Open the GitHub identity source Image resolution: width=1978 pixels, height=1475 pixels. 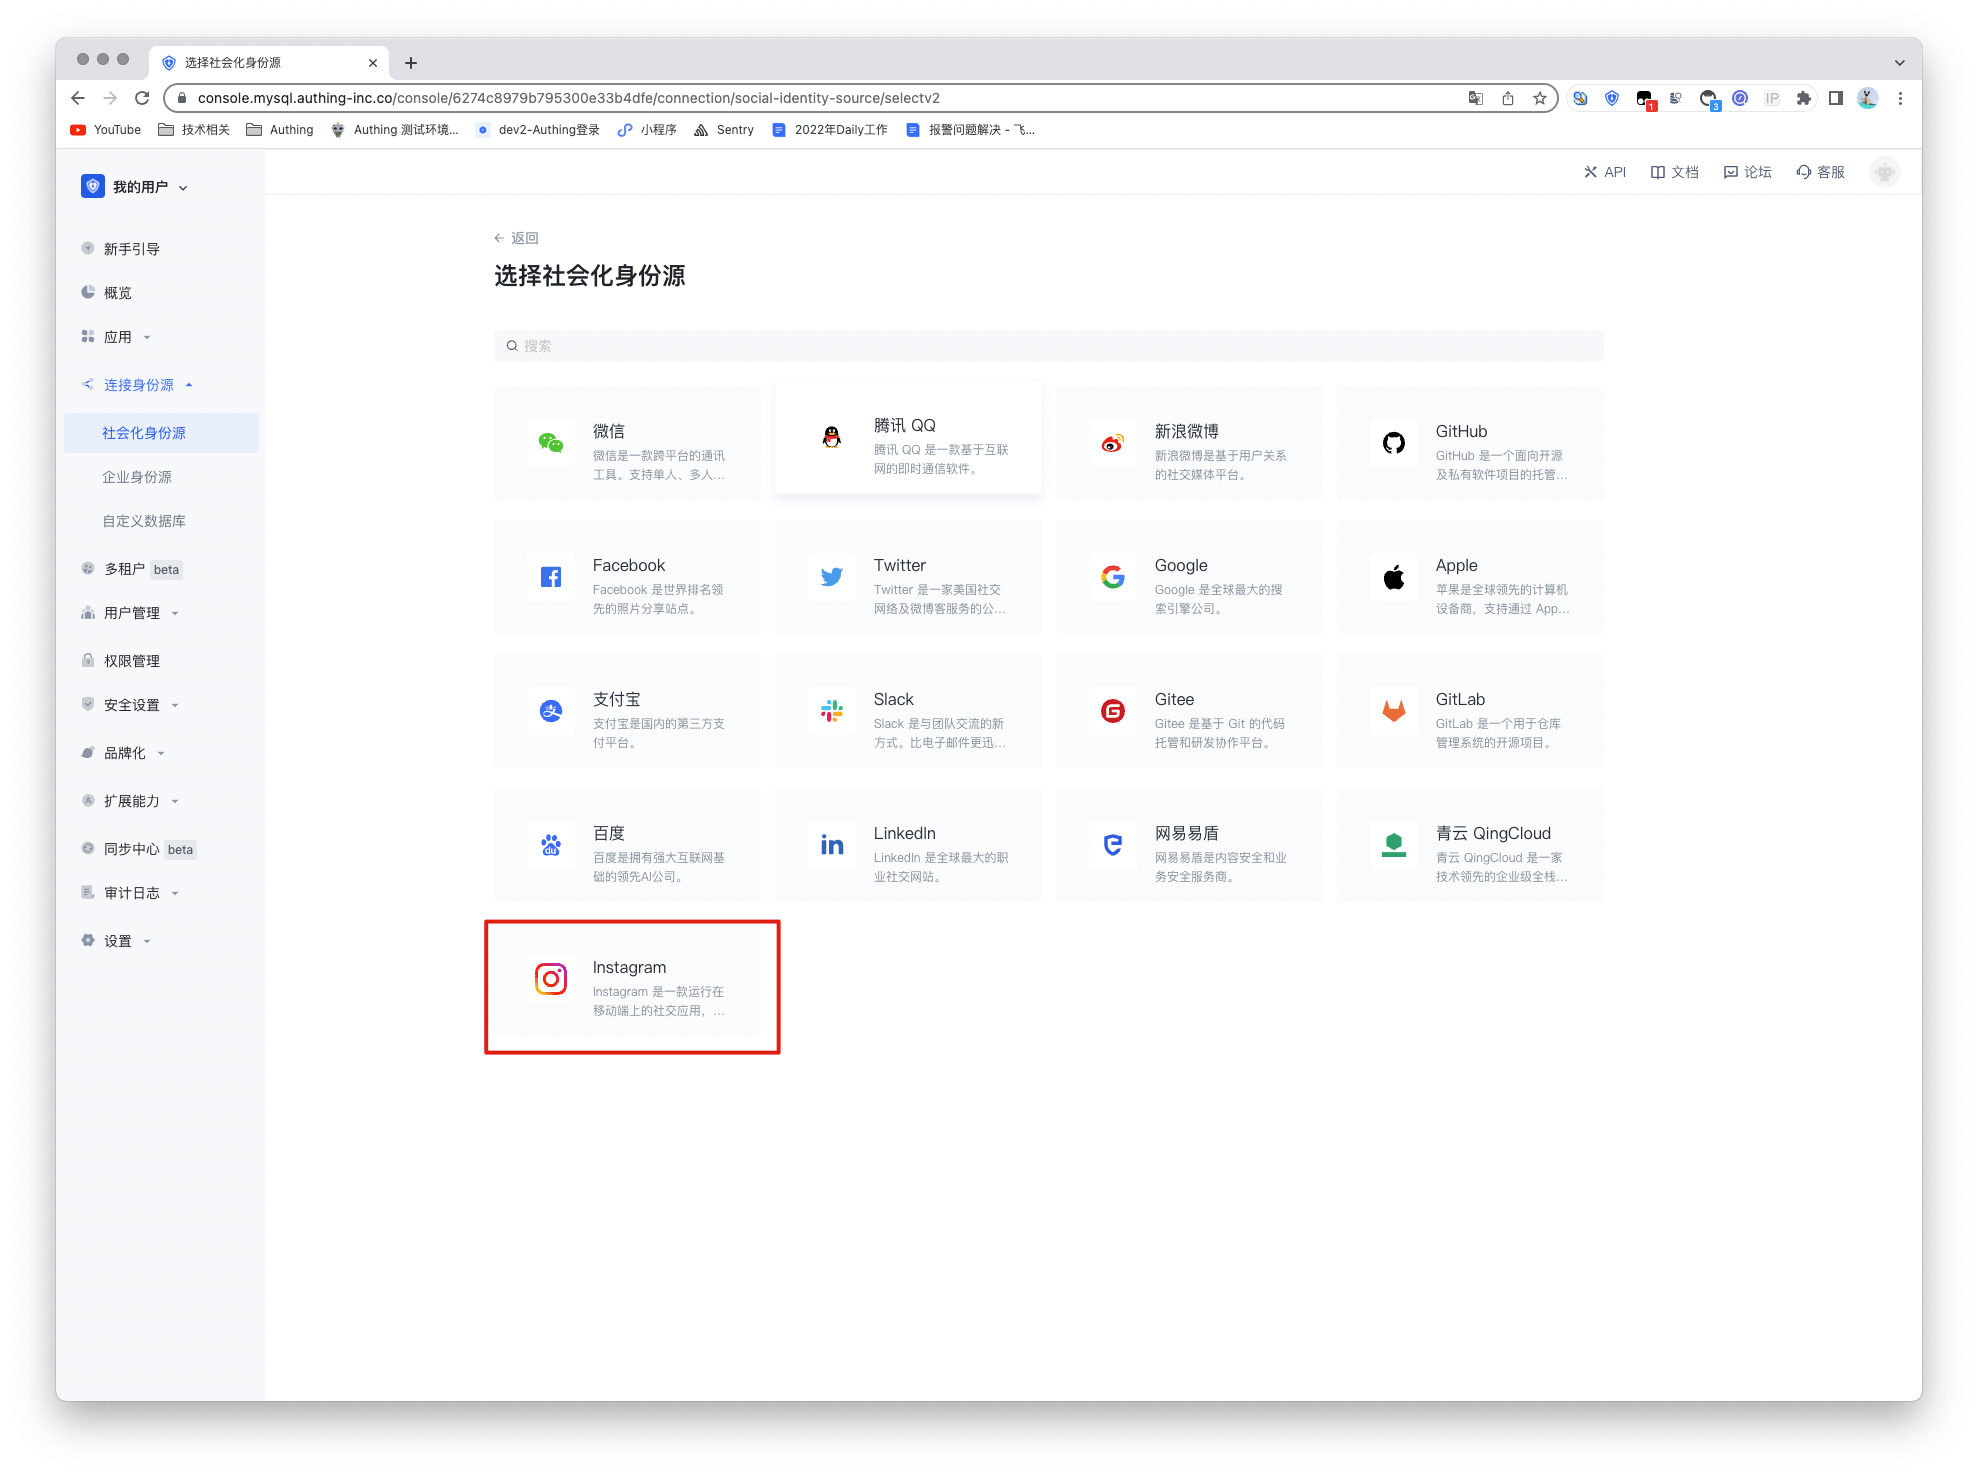pyautogui.click(x=1469, y=443)
